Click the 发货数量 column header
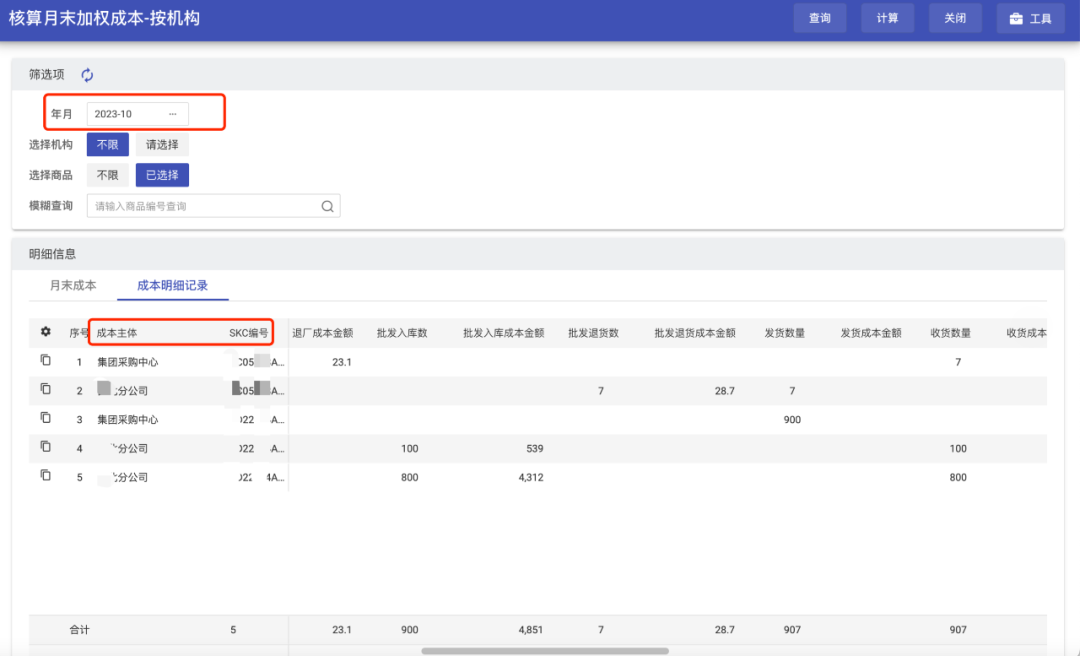1080x656 pixels. (785, 333)
